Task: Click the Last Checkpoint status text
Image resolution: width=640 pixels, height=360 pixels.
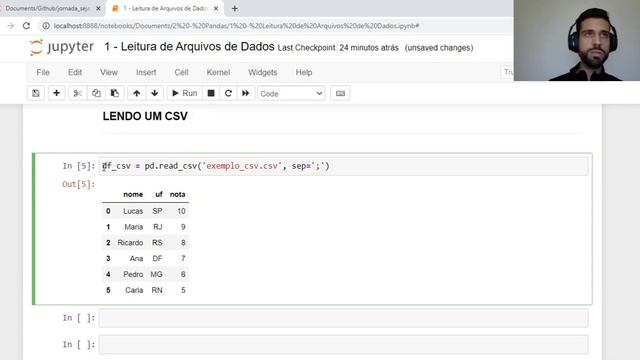Action: pyautogui.click(x=338, y=48)
